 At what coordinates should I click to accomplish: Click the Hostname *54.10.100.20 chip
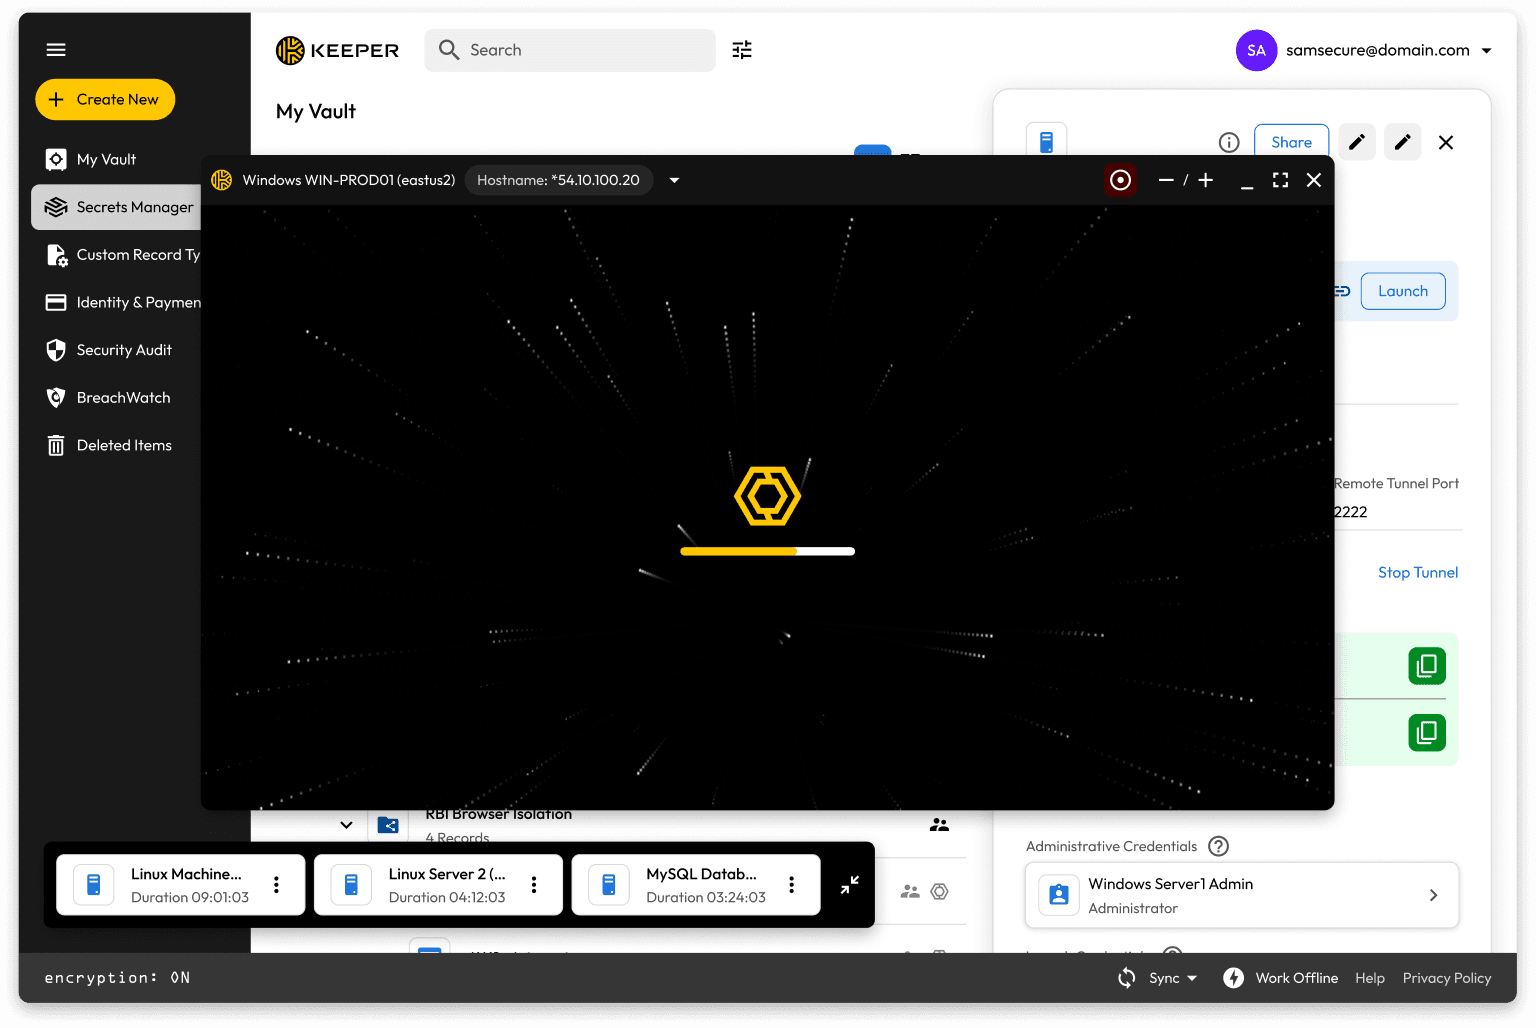pos(558,180)
